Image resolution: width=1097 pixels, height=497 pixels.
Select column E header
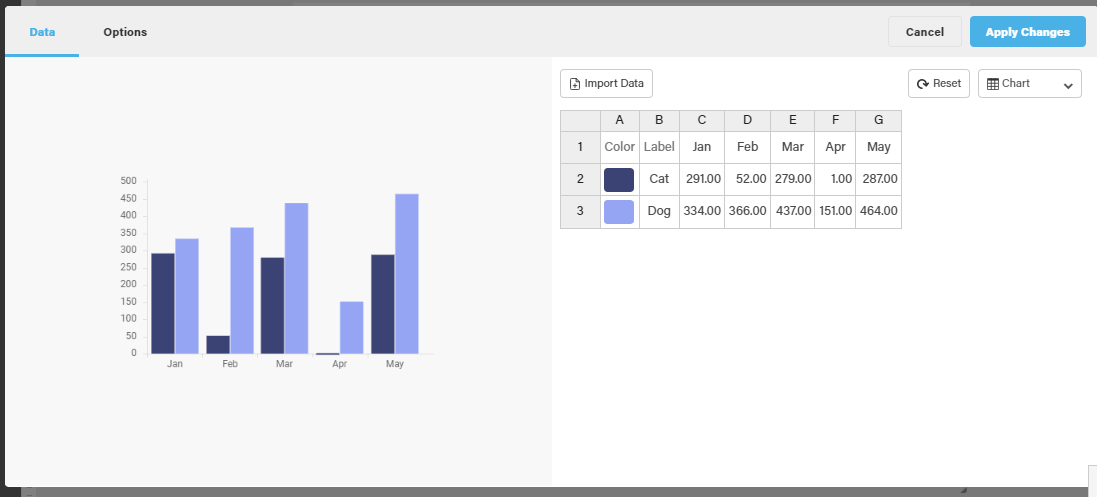point(792,120)
